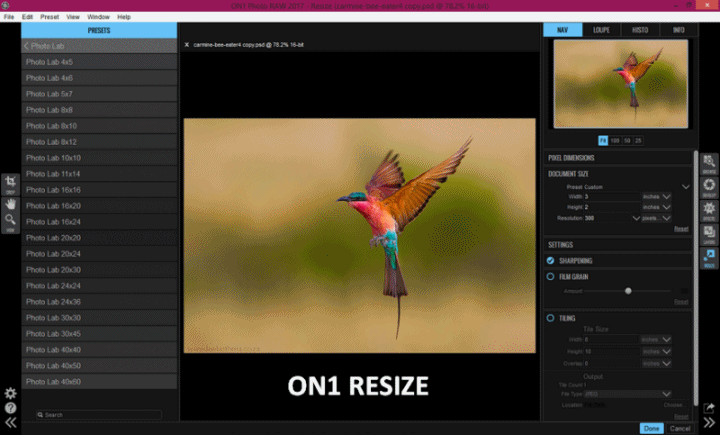The width and height of the screenshot is (720, 435).
Task: Switch to the Effects module icon
Action: pos(709,211)
